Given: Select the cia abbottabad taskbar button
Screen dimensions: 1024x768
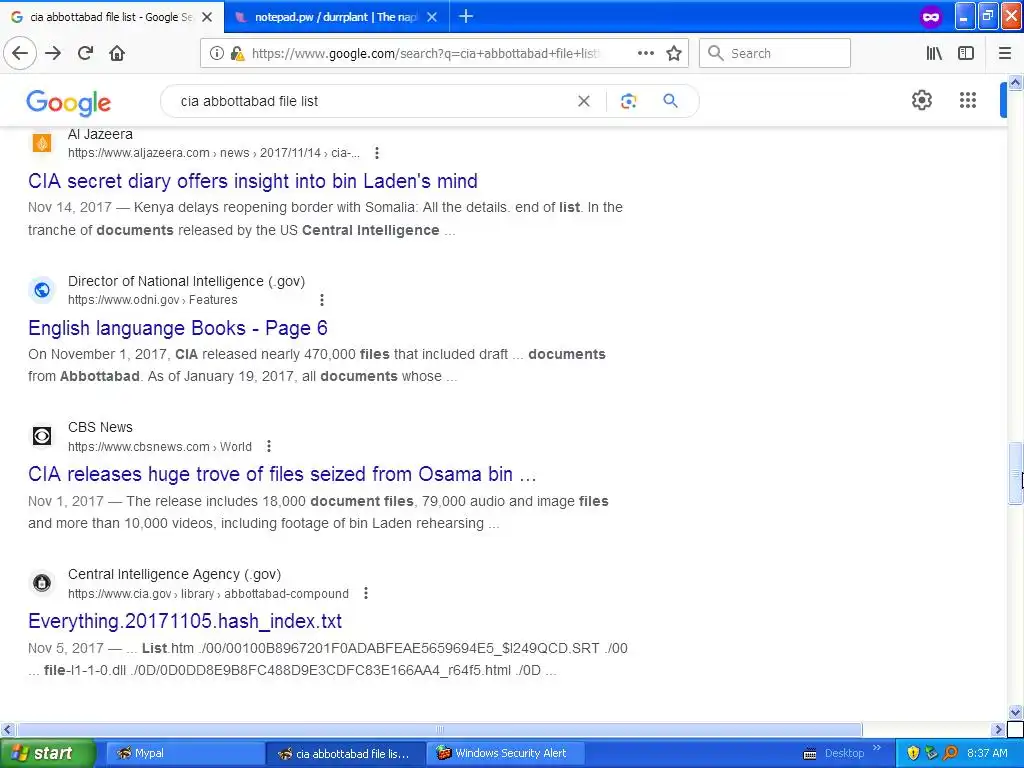Looking at the screenshot, I should (x=345, y=753).
